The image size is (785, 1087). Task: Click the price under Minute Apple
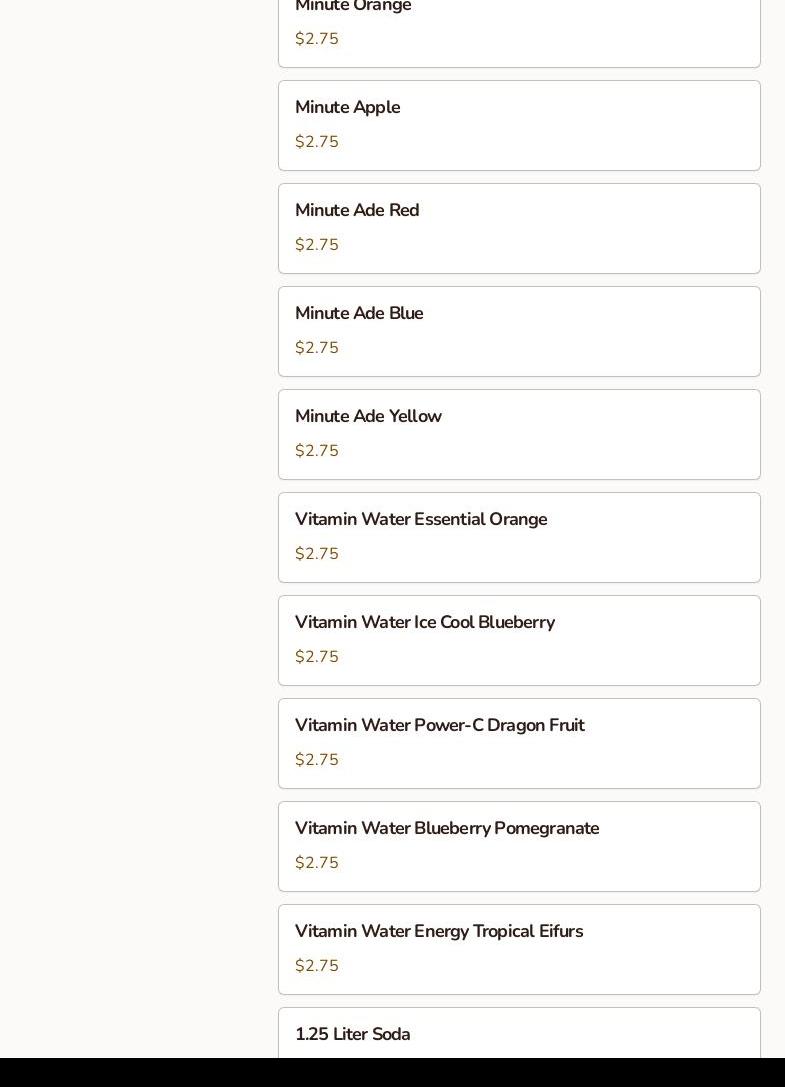click(x=317, y=142)
